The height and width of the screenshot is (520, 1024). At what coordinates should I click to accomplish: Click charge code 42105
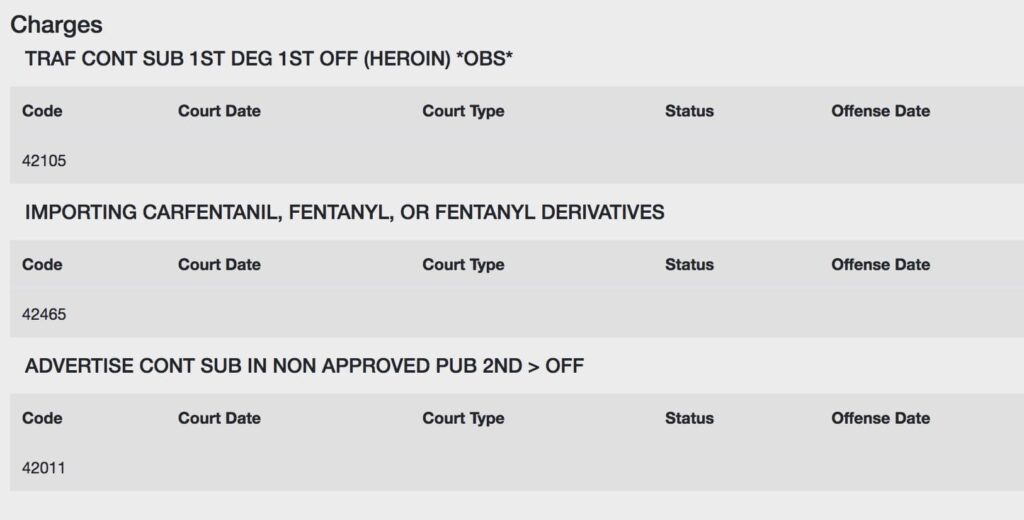[44, 161]
